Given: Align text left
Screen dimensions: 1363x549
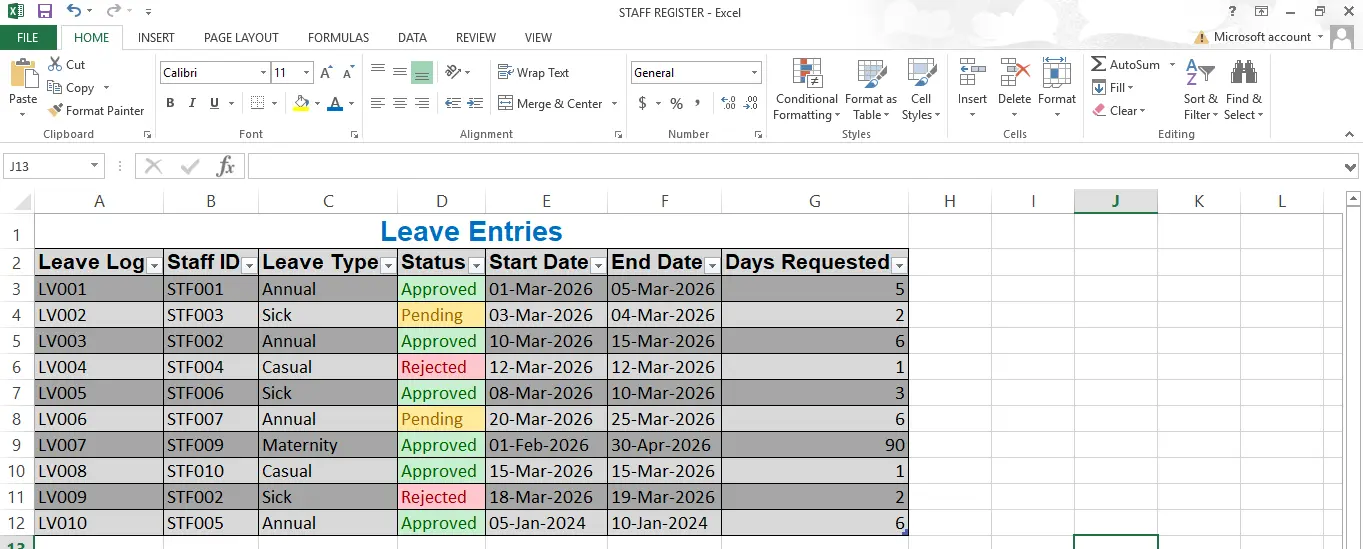Looking at the screenshot, I should click(378, 103).
